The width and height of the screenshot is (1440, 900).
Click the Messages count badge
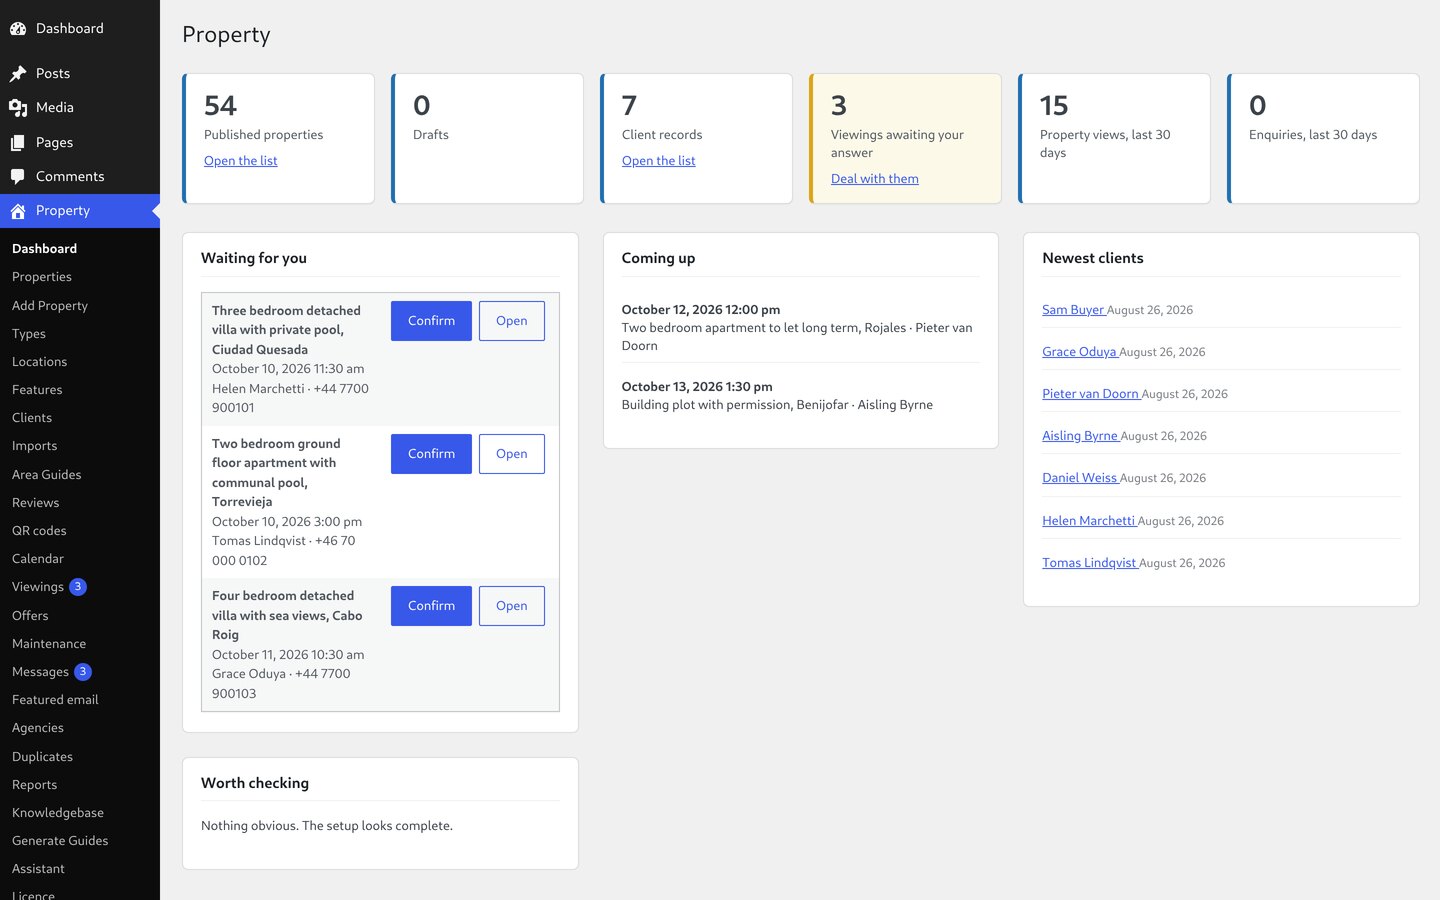83,672
